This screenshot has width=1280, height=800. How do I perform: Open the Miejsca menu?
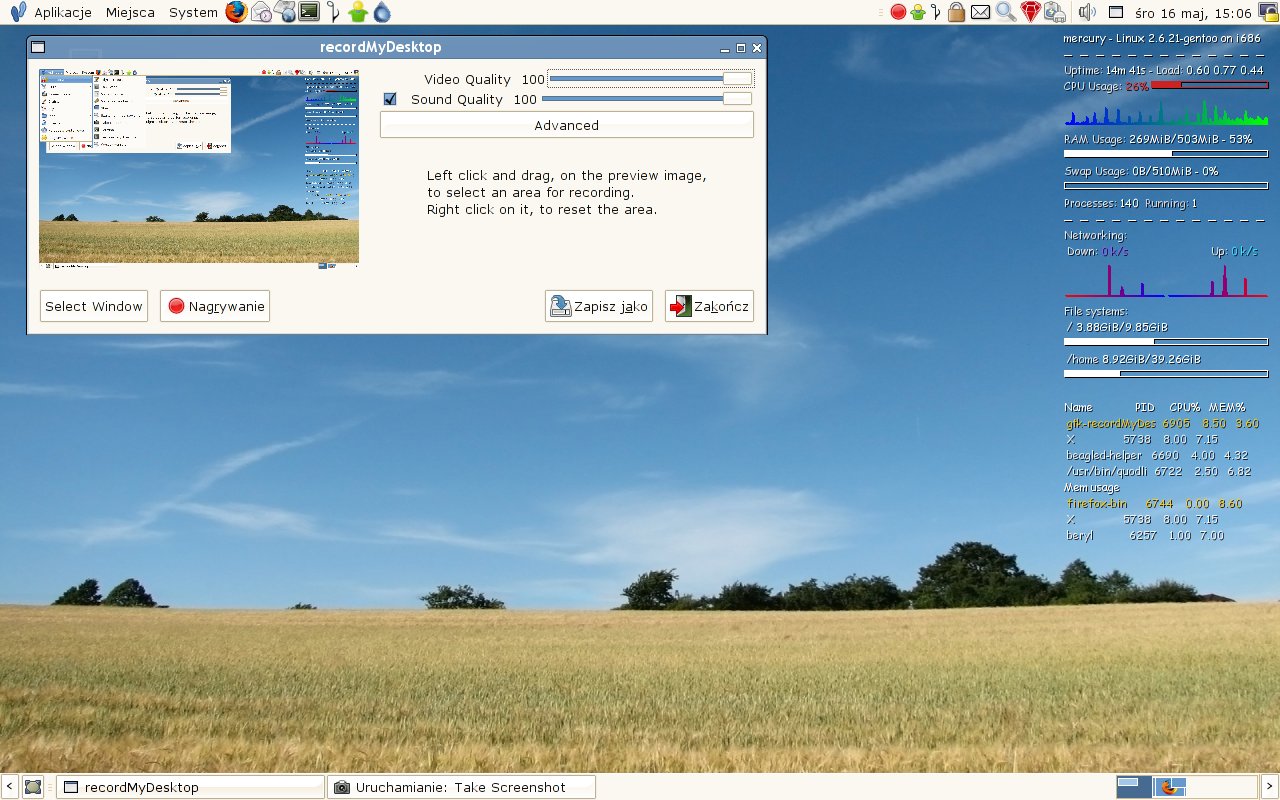click(x=130, y=13)
